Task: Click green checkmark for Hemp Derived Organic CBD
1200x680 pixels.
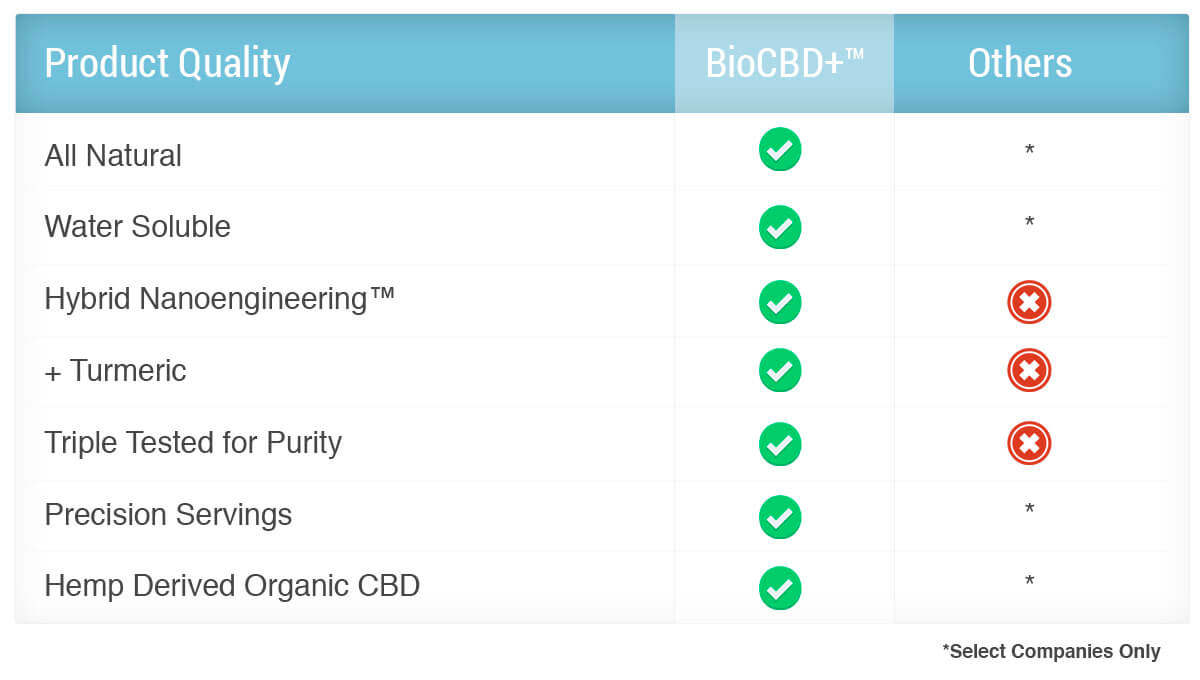Action: pos(780,588)
